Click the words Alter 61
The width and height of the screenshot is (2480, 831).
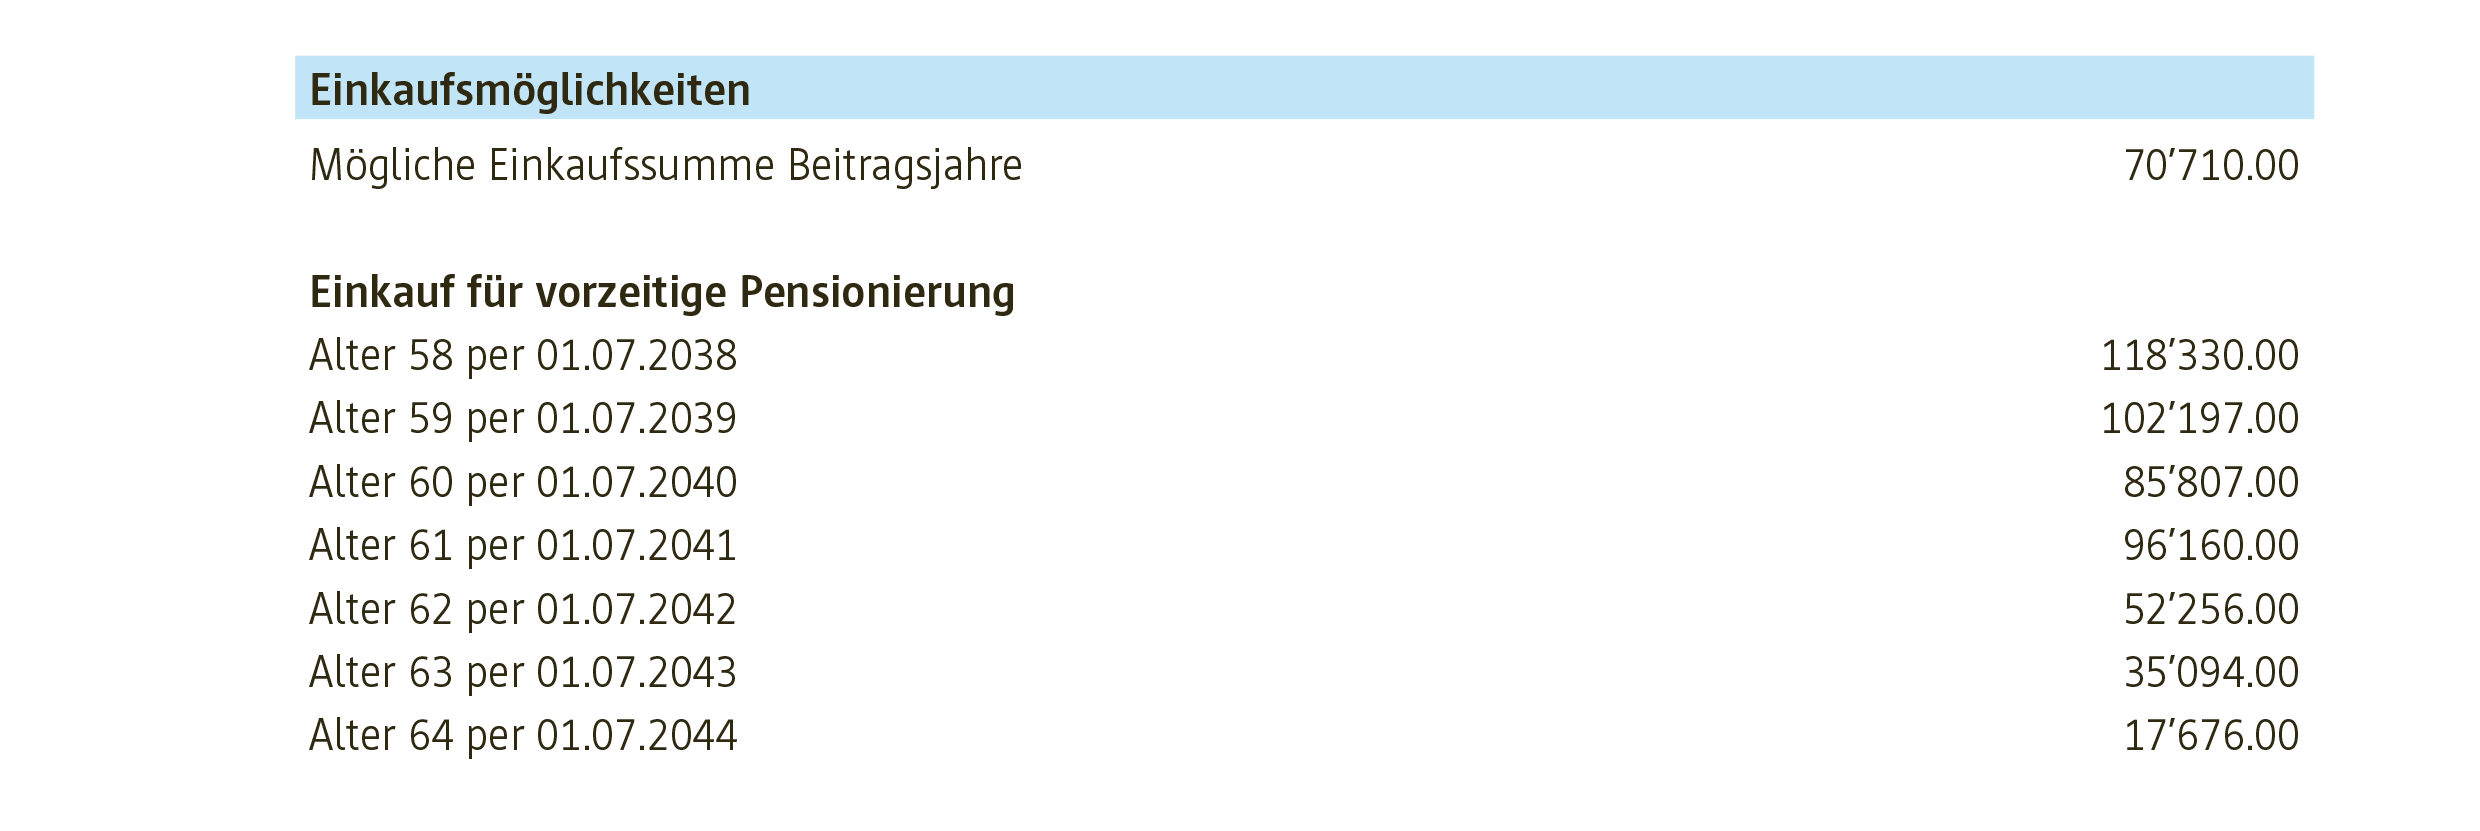[381, 546]
